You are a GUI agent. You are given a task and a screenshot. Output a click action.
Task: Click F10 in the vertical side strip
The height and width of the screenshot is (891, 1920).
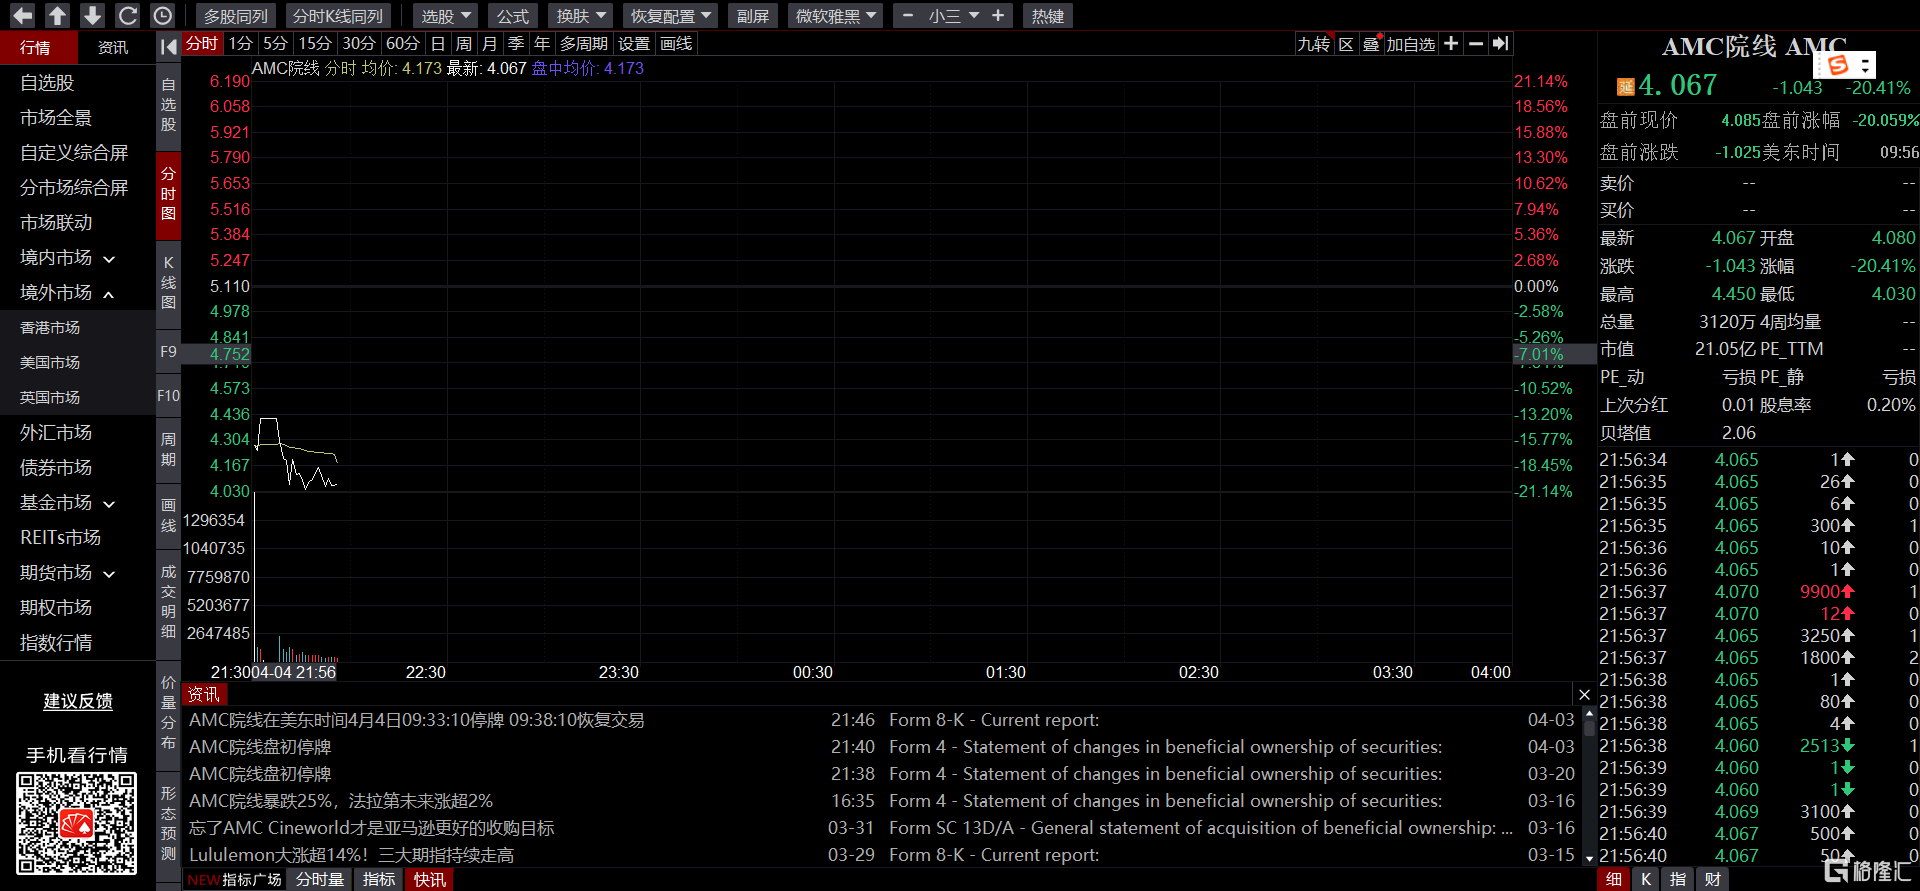tap(168, 396)
